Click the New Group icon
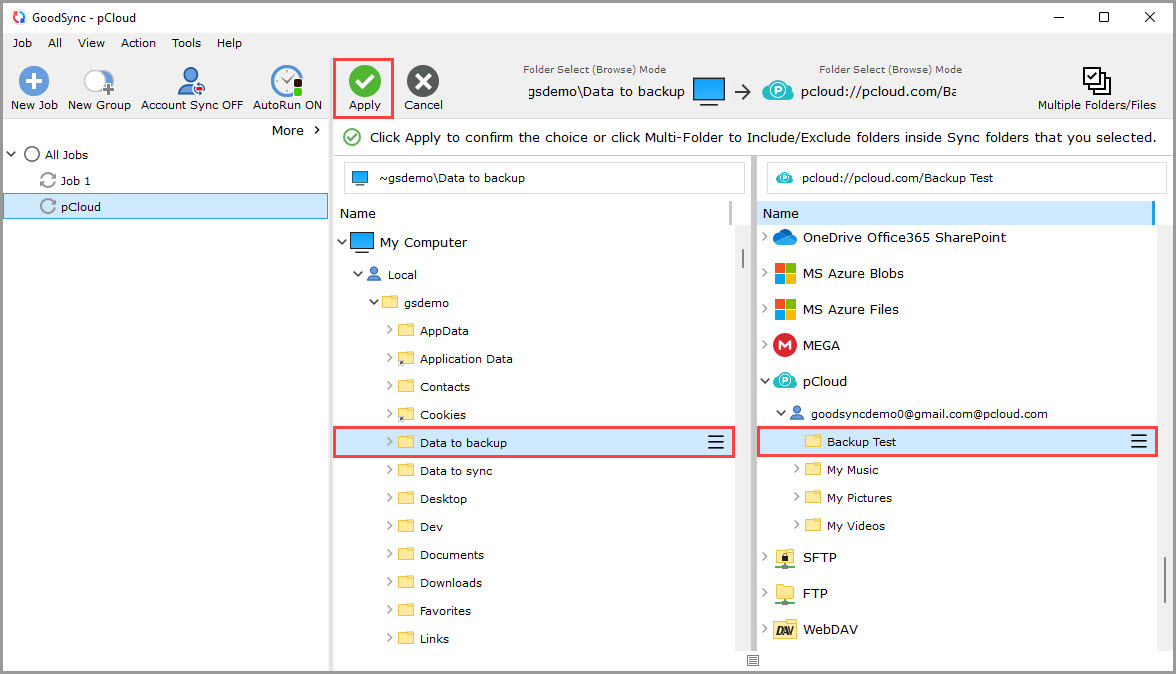The image size is (1176, 674). click(98, 81)
